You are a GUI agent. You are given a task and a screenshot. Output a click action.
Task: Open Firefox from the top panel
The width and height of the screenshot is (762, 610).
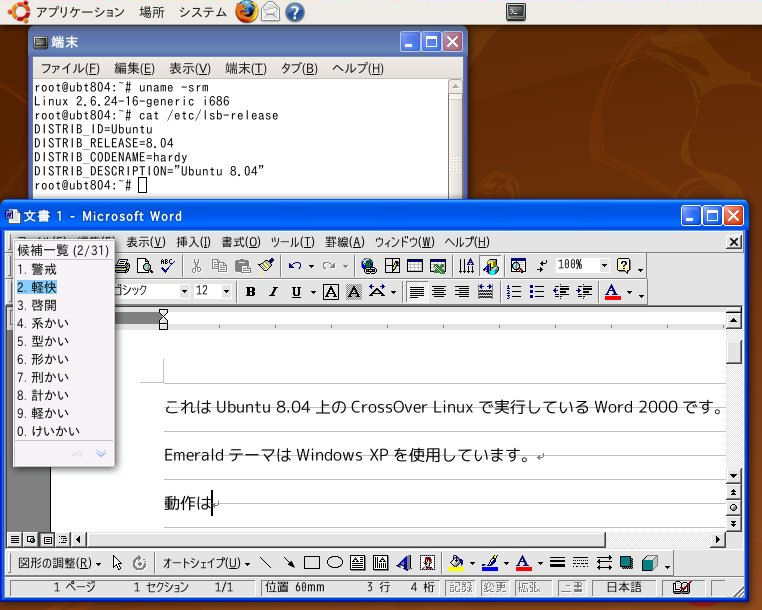(x=247, y=12)
